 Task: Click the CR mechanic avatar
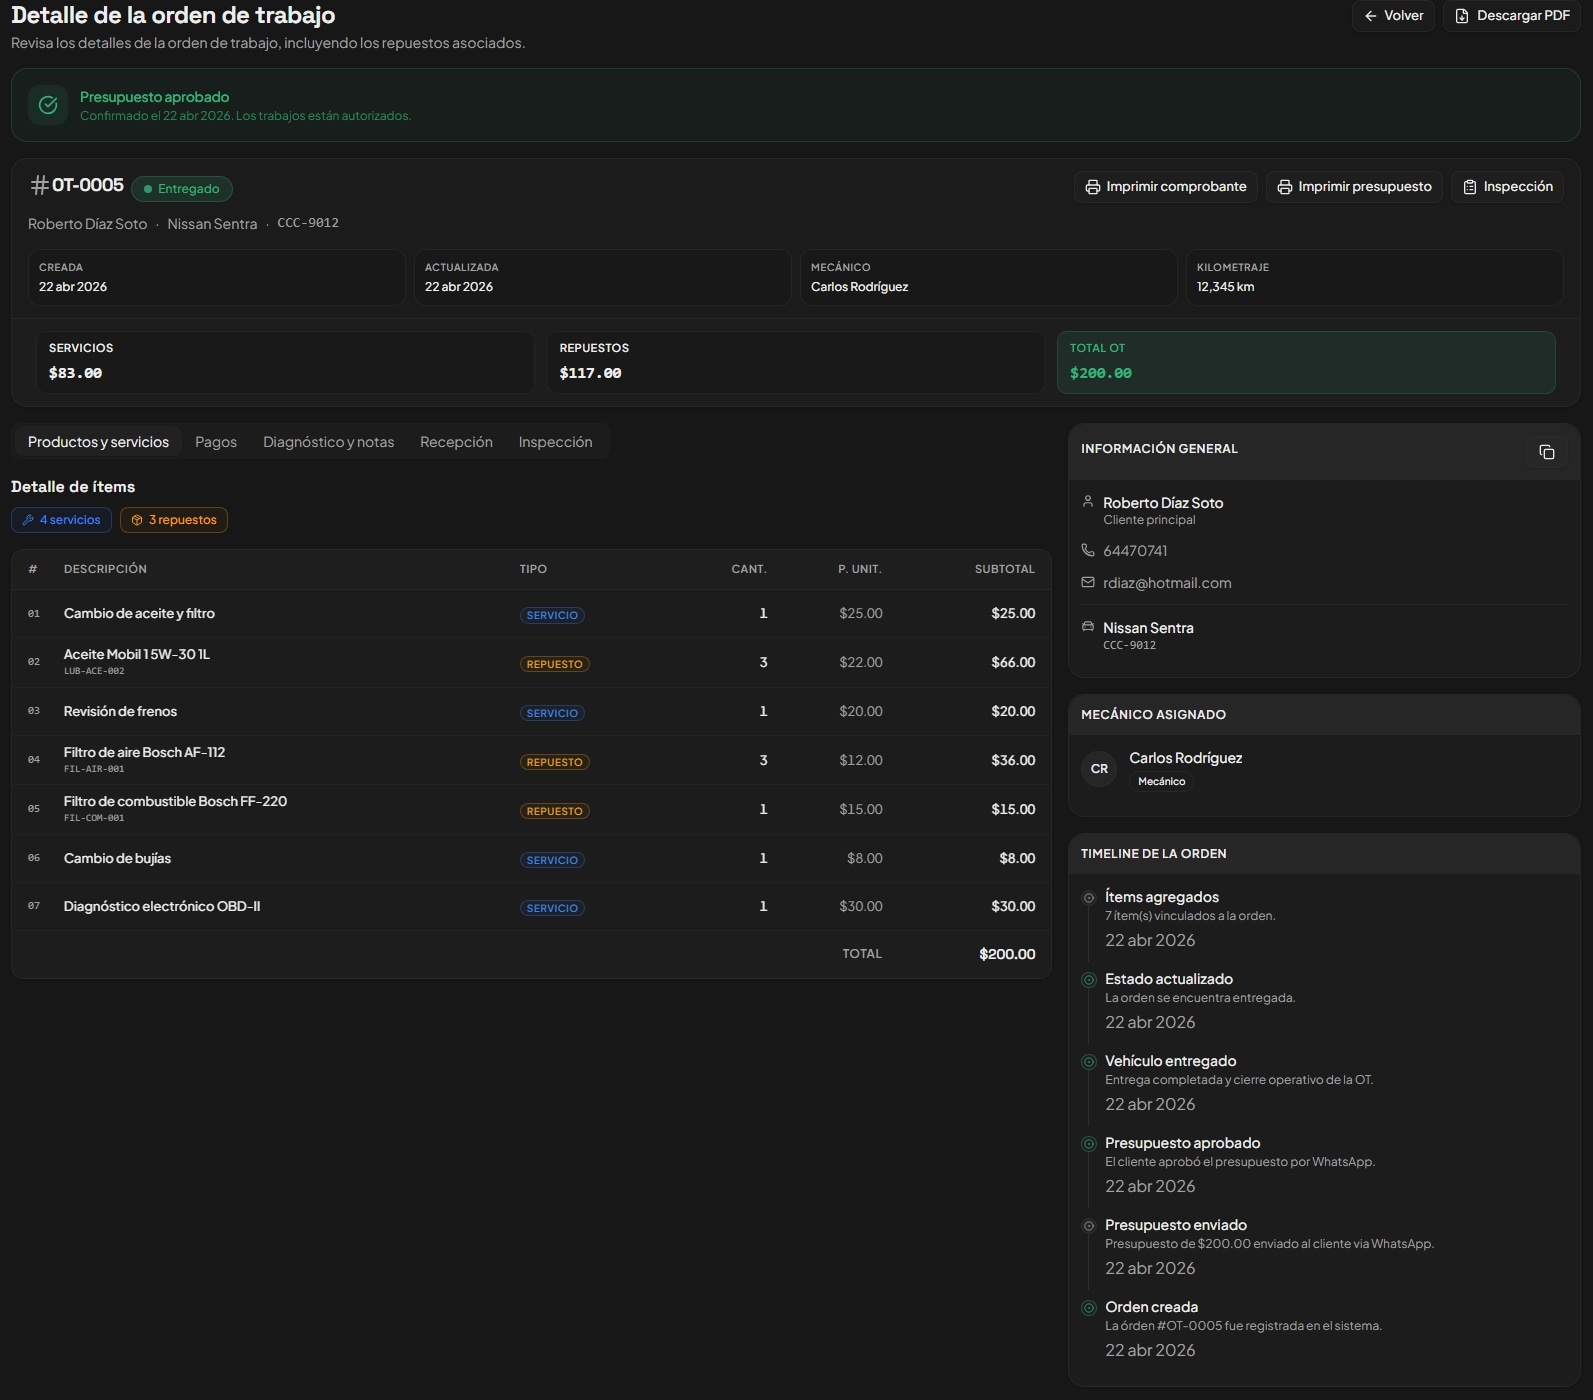1099,769
